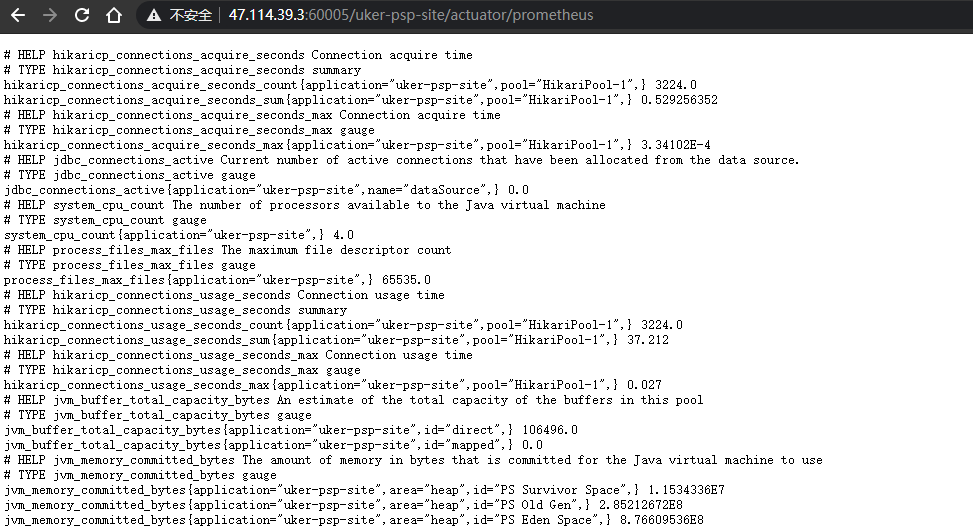Reload the prometheus metrics page
The width and height of the screenshot is (973, 527).
[83, 15]
